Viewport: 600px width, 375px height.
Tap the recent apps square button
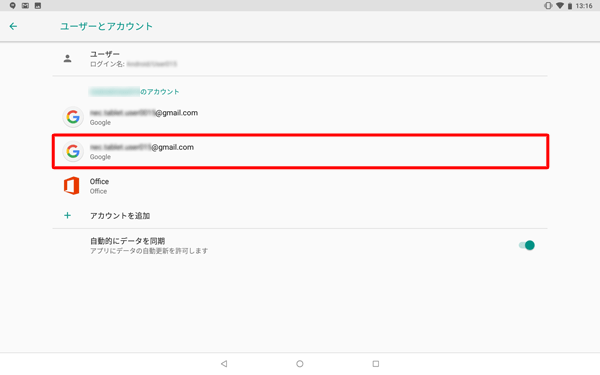376,364
